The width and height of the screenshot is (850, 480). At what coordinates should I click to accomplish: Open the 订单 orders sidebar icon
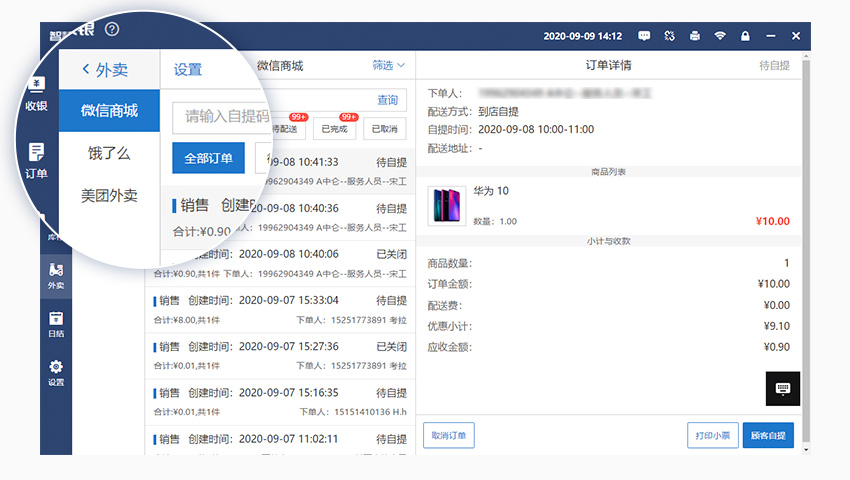point(37,158)
